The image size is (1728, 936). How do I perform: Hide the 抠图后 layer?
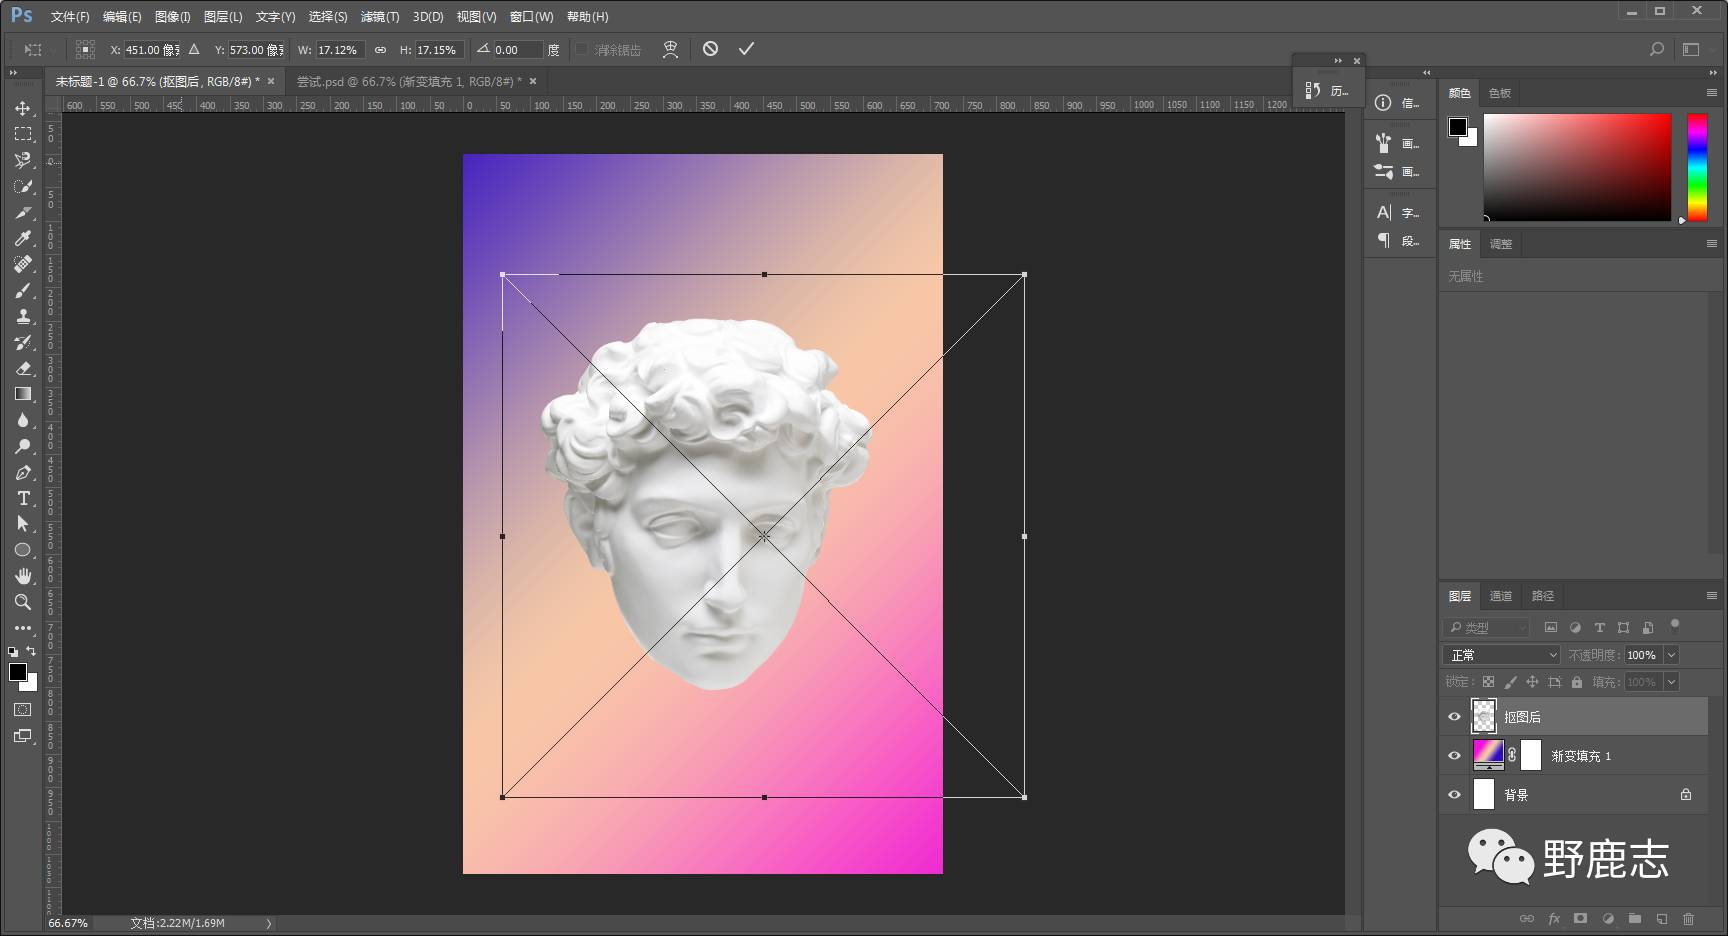[x=1454, y=717]
